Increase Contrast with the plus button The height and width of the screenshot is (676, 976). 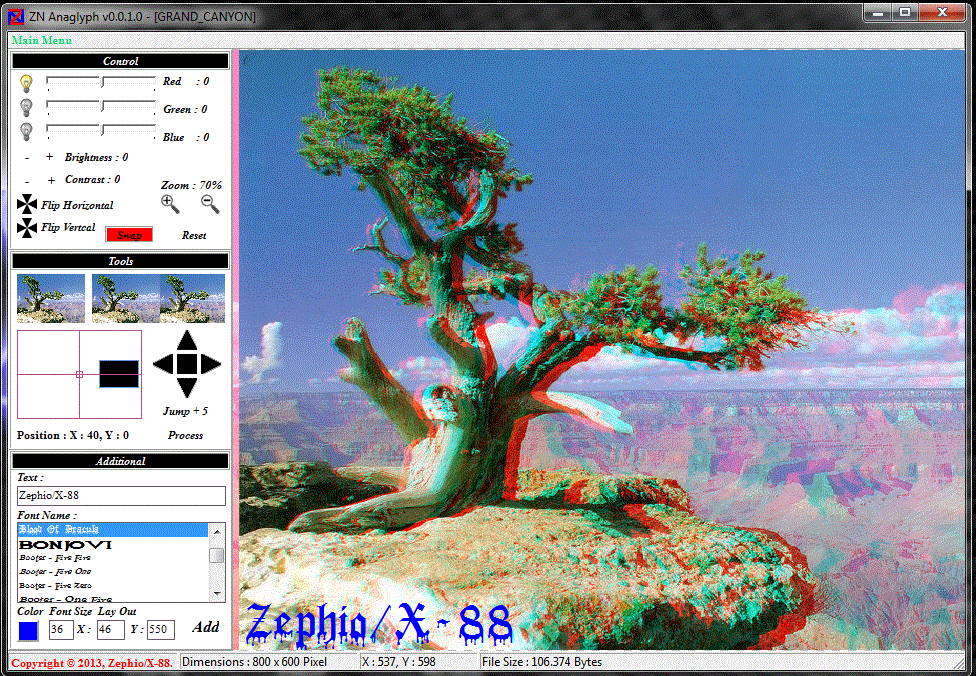coord(51,180)
